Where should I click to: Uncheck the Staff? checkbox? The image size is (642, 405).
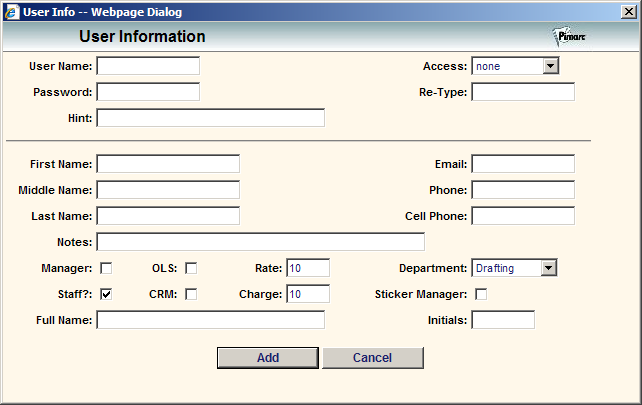point(106,294)
